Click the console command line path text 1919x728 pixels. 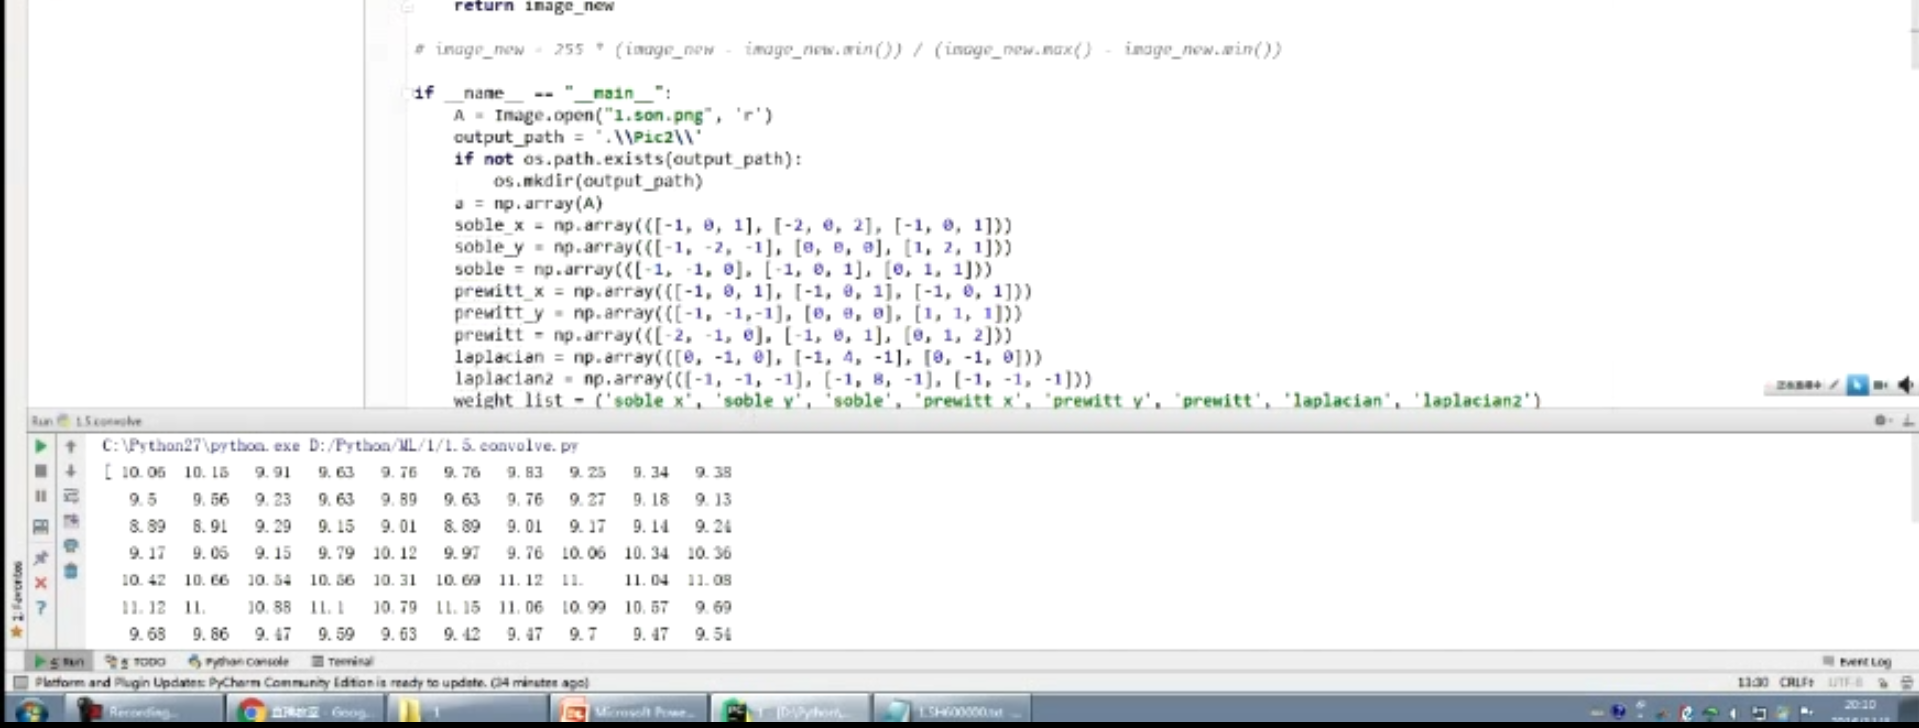click(340, 446)
